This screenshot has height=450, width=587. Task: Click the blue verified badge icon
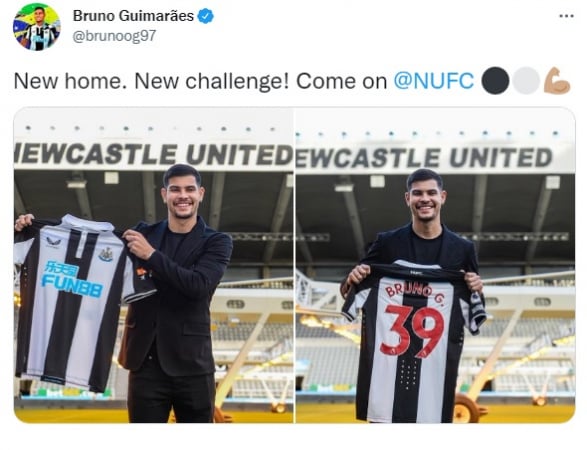pos(206,16)
